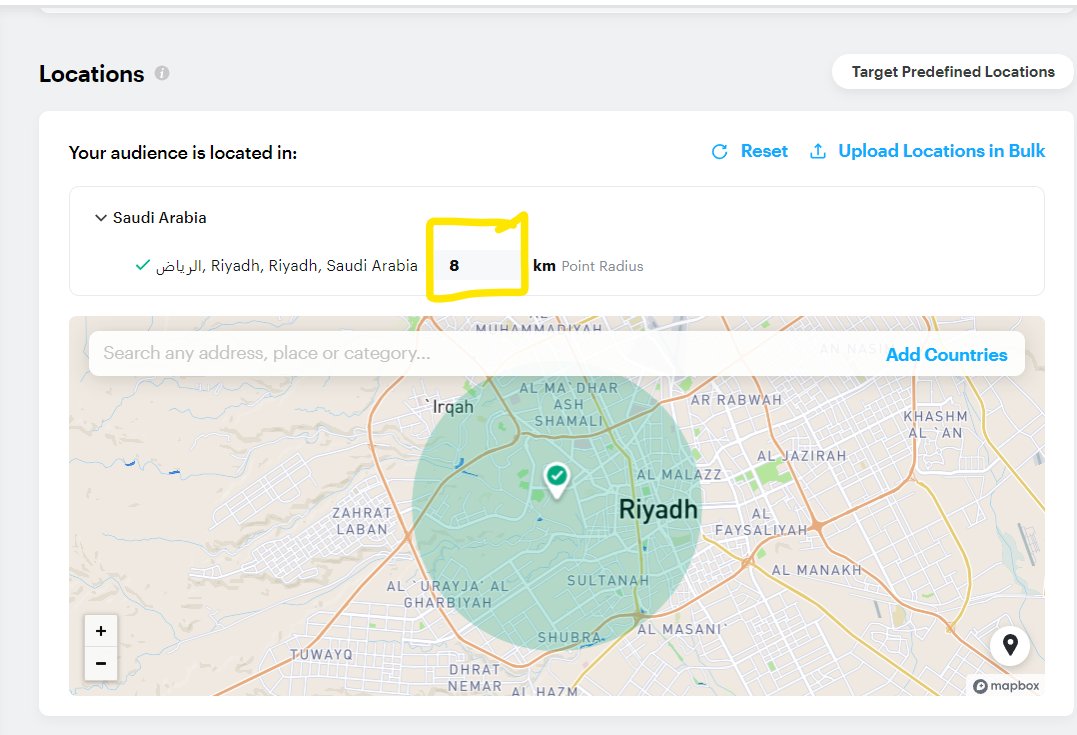
Task: Click the upload arrow icon
Action: pyautogui.click(x=817, y=151)
